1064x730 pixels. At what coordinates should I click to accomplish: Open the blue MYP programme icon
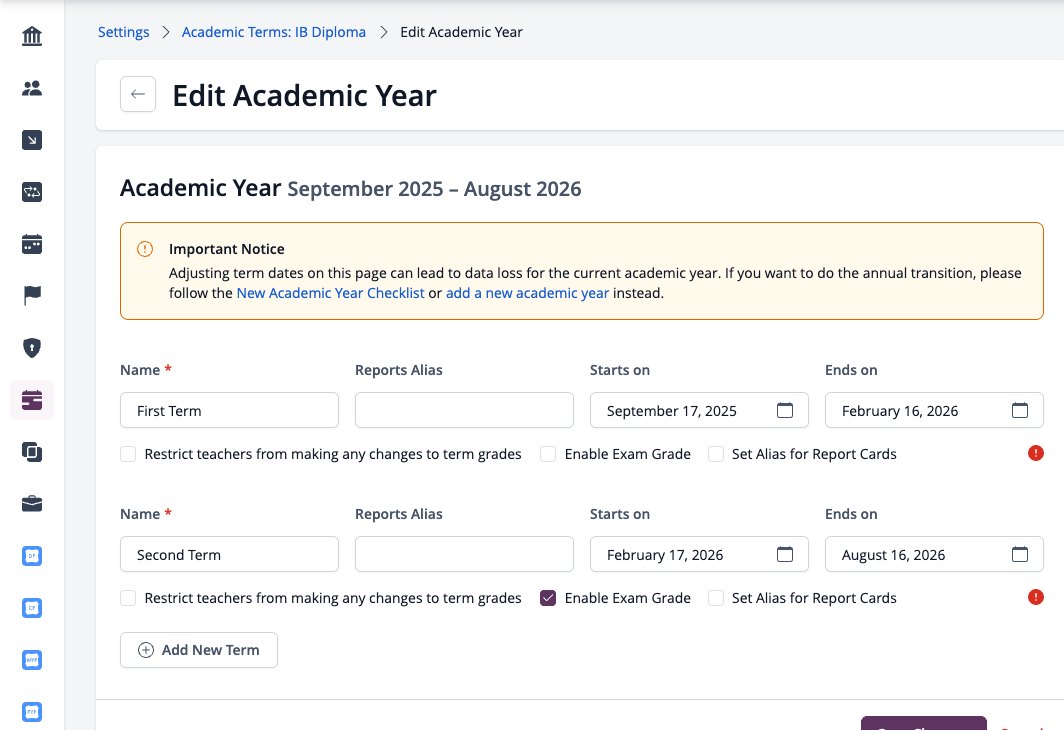(32, 660)
